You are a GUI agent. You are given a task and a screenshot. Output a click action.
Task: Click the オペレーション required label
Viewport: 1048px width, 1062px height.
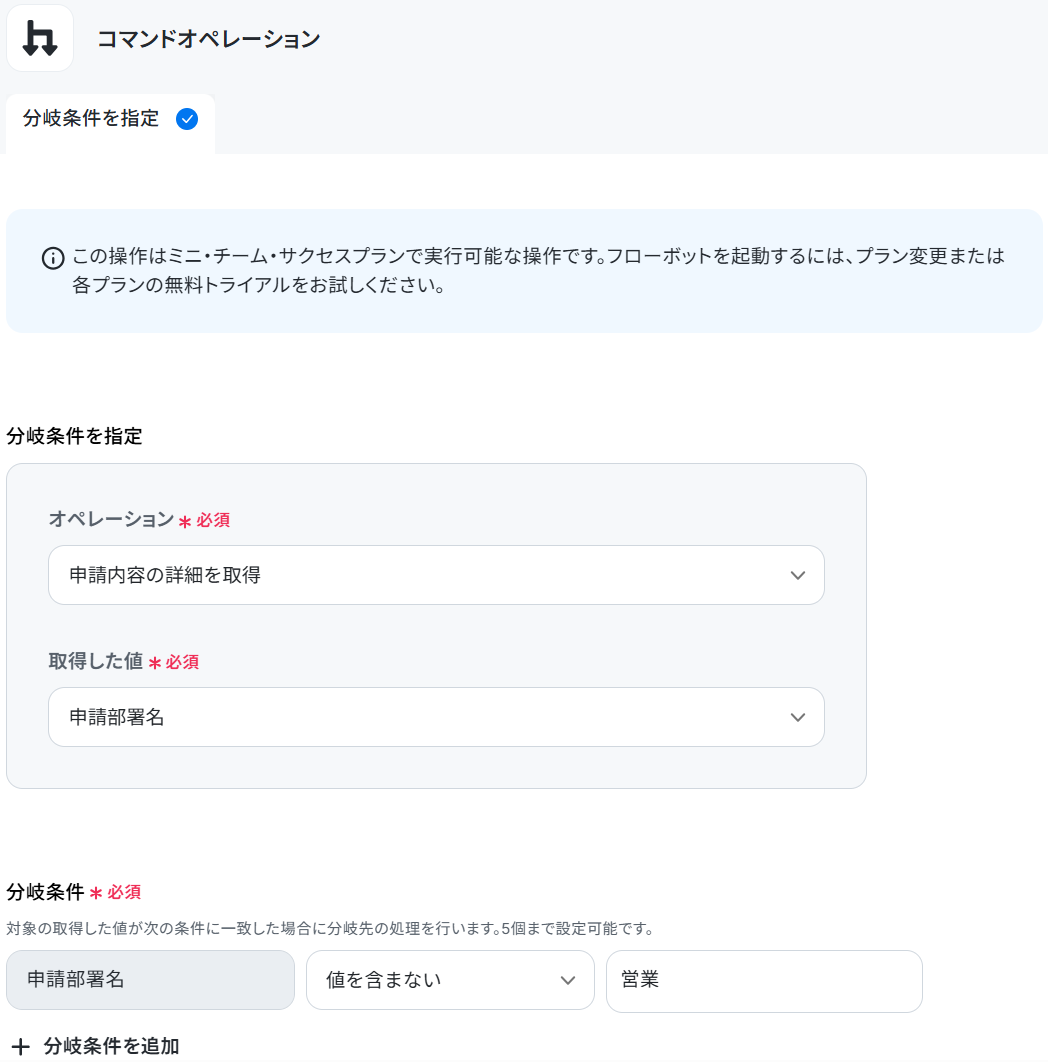click(139, 519)
